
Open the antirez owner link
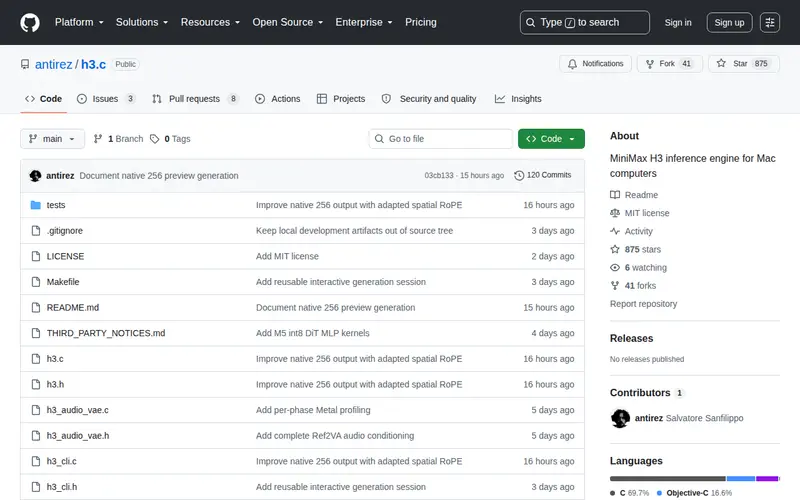(54, 64)
